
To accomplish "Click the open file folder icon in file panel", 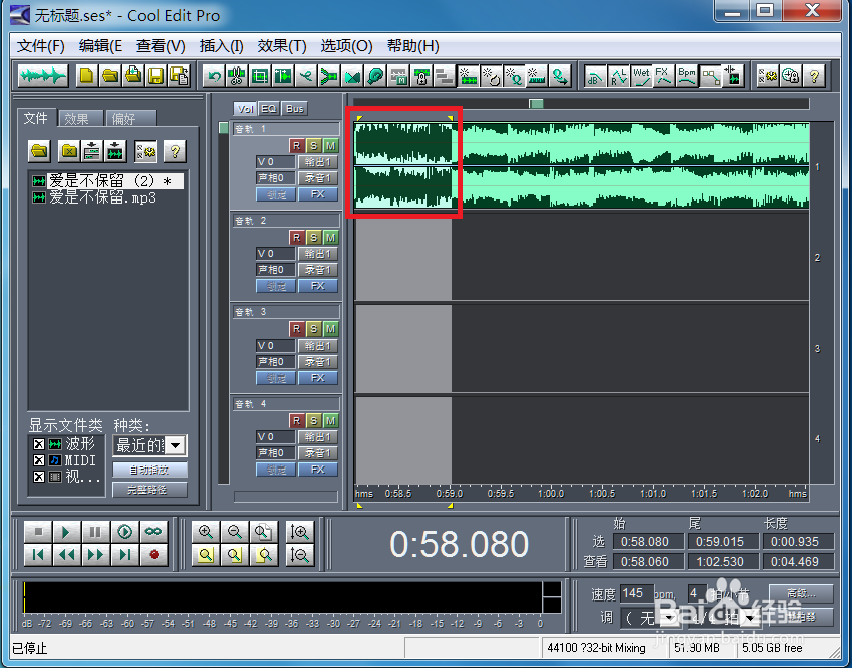I will coord(39,151).
